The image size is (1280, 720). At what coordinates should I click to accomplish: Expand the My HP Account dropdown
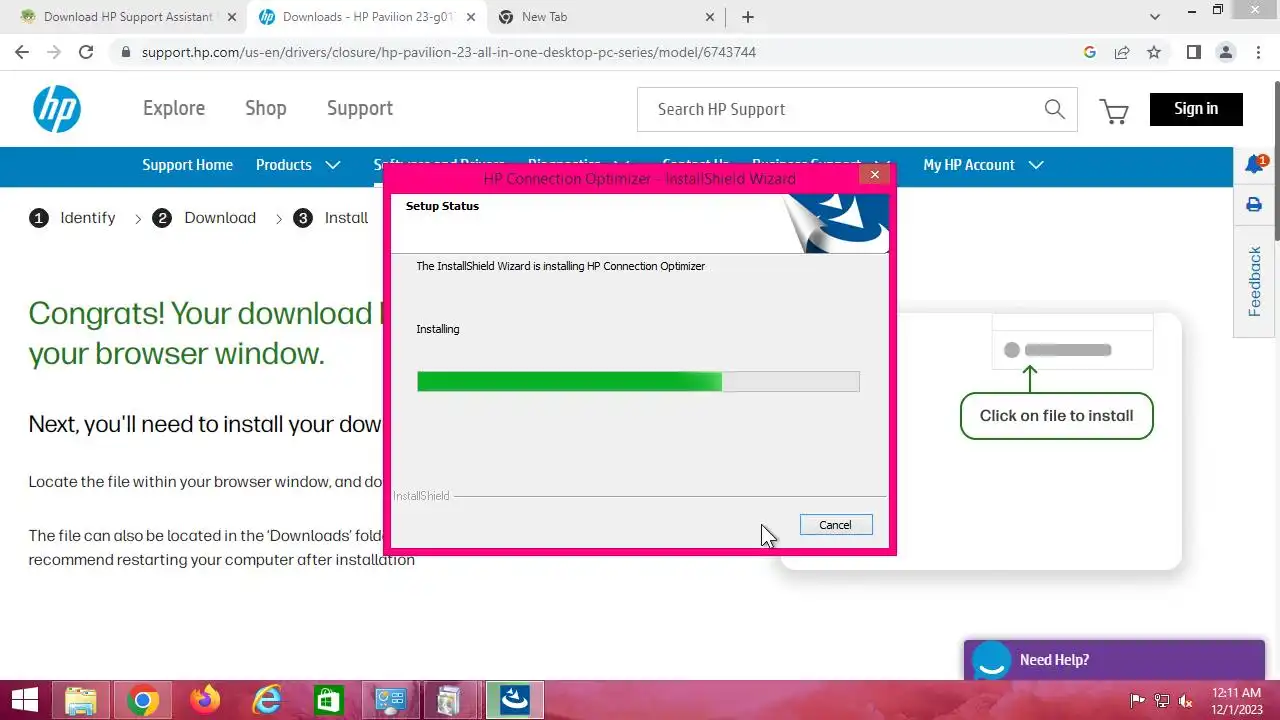(983, 165)
